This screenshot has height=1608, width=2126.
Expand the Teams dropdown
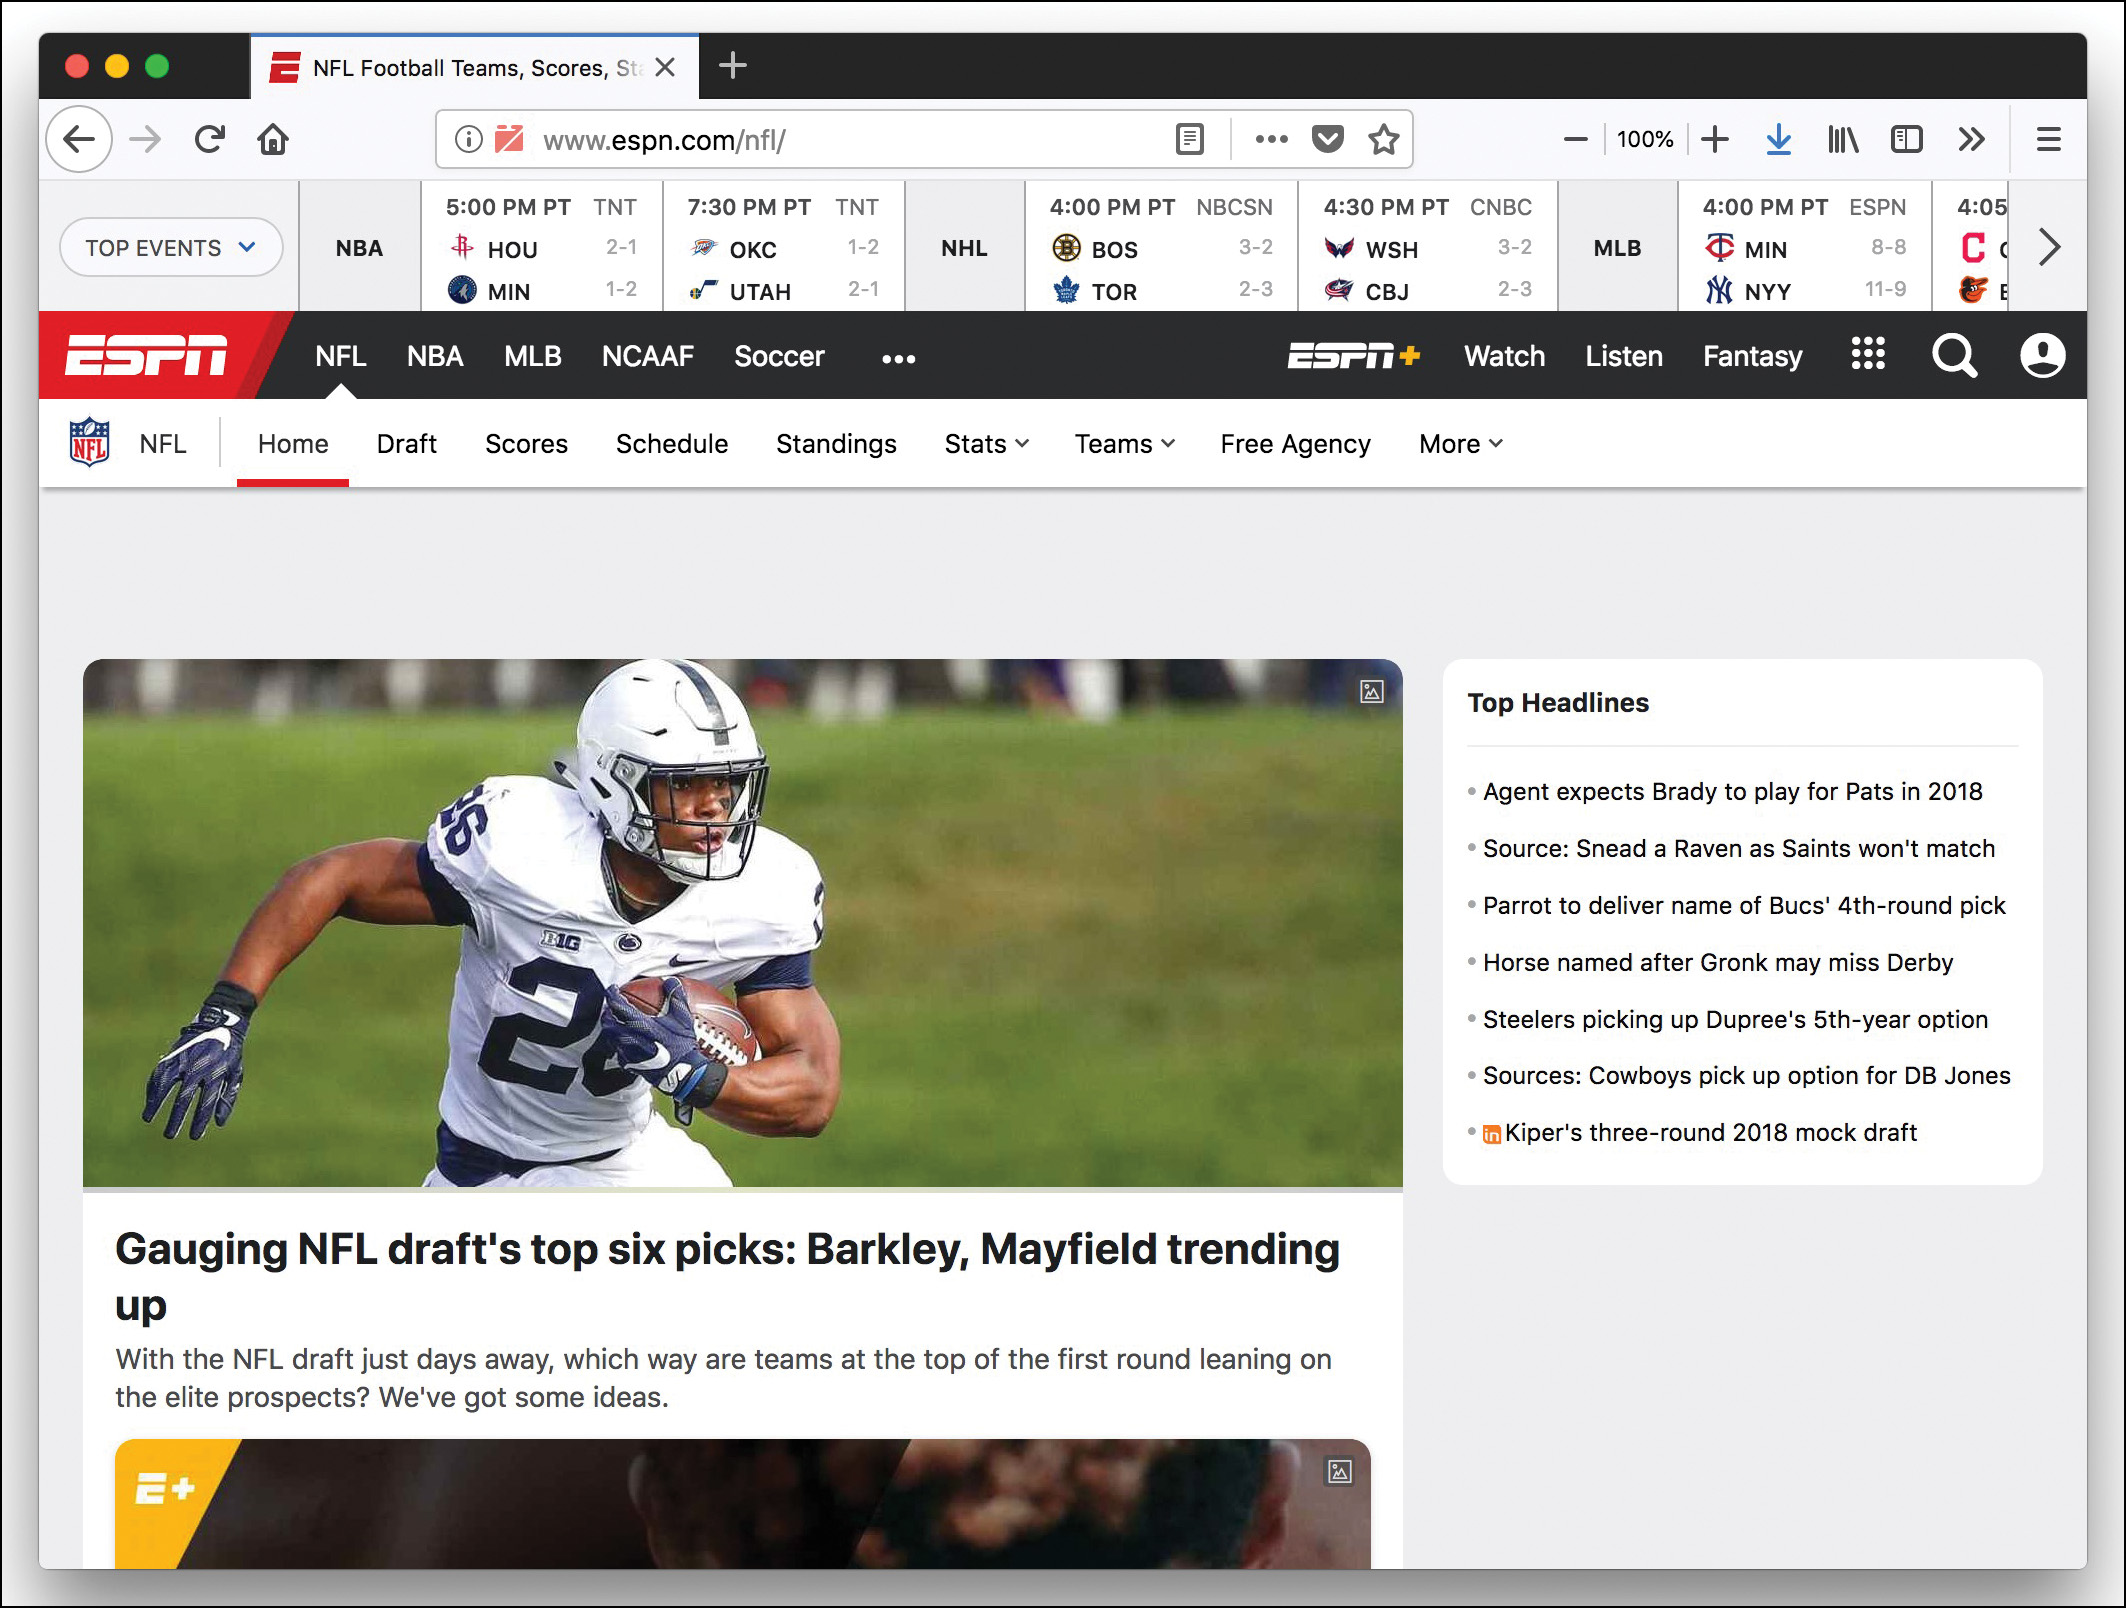click(1124, 443)
